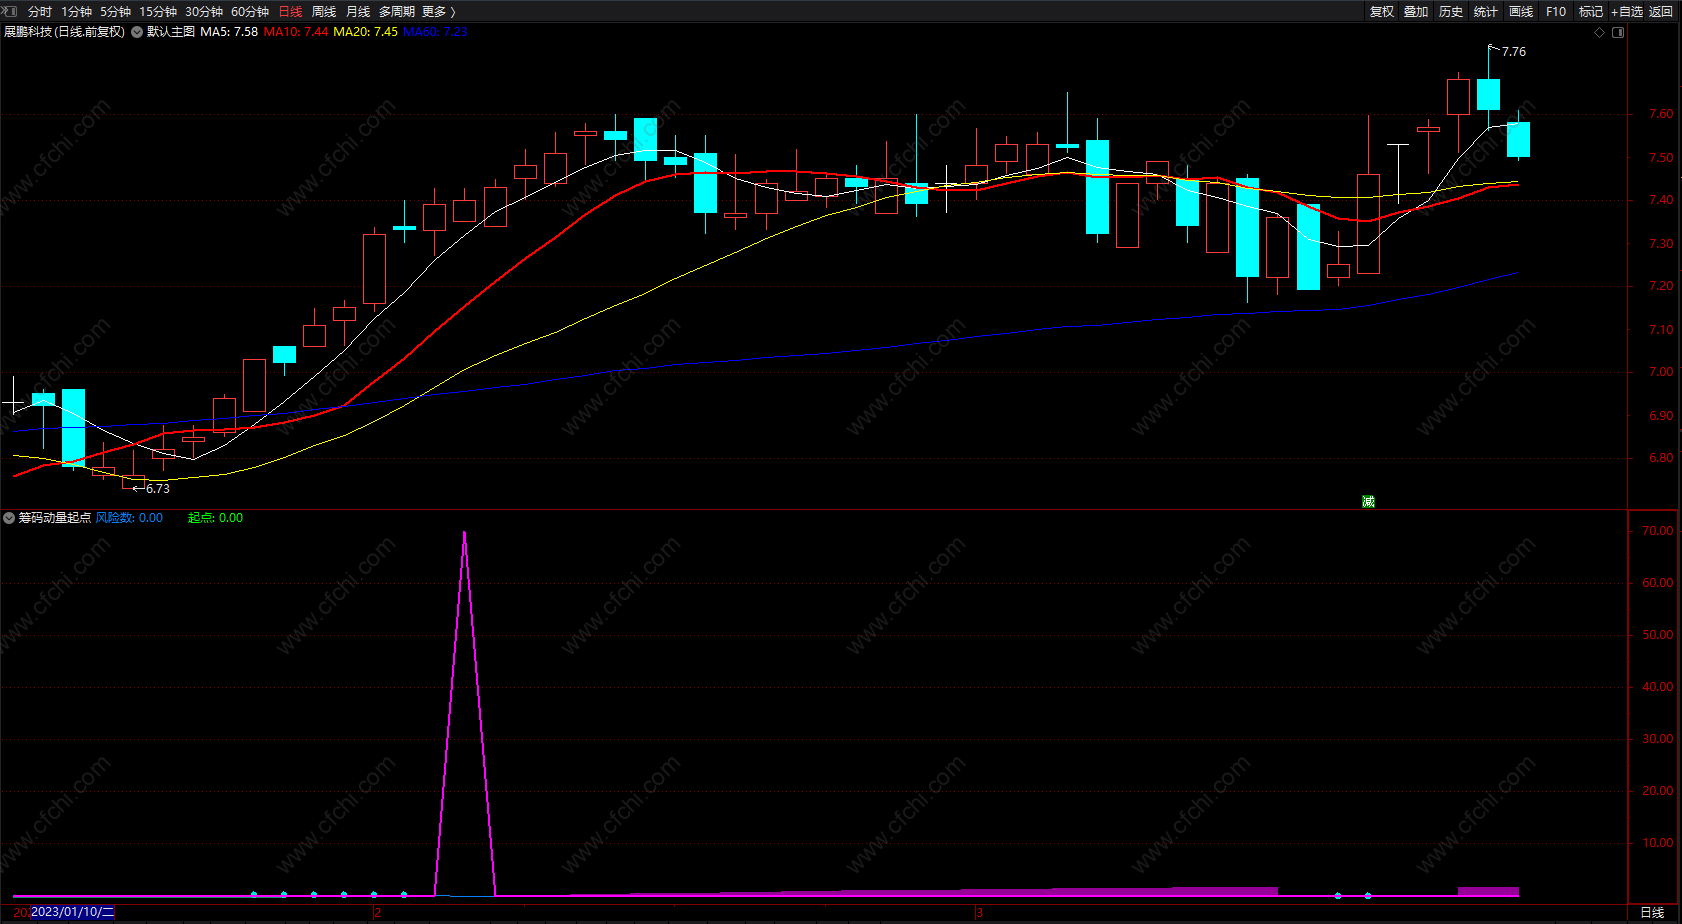Click the 日线 label at bottom right

pyautogui.click(x=1652, y=912)
